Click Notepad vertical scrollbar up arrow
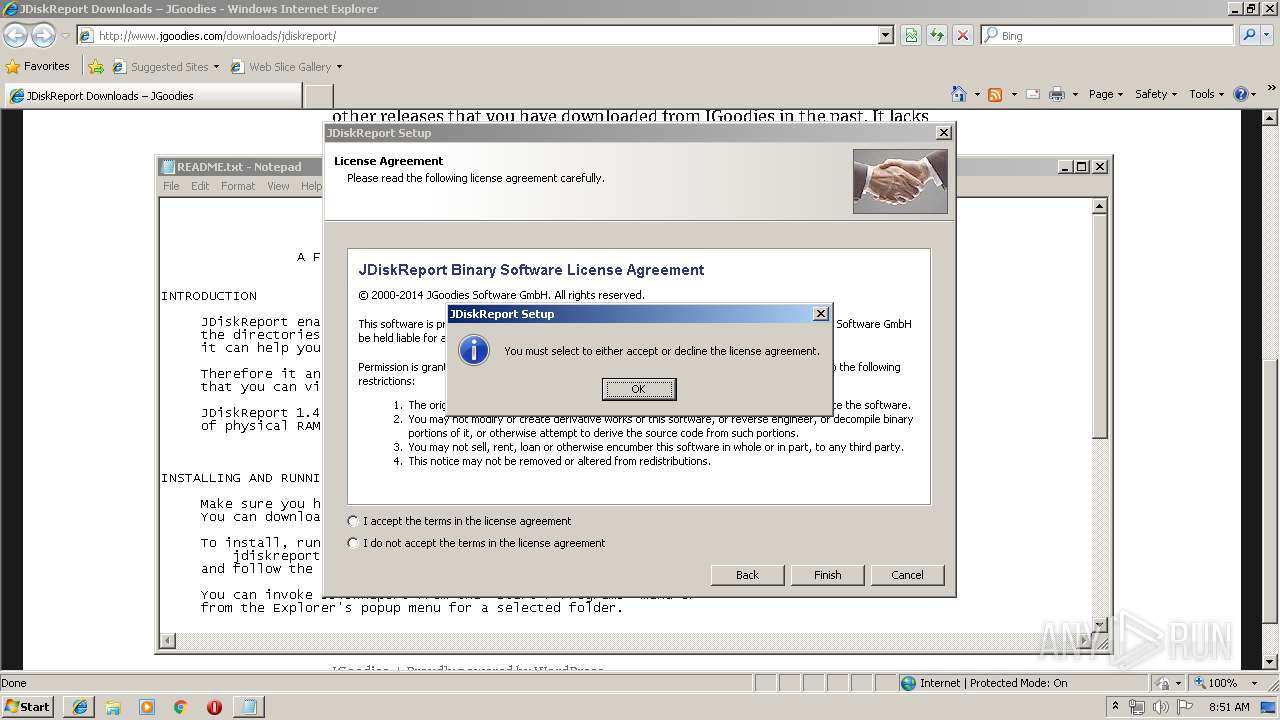1280x720 pixels. tap(1099, 206)
